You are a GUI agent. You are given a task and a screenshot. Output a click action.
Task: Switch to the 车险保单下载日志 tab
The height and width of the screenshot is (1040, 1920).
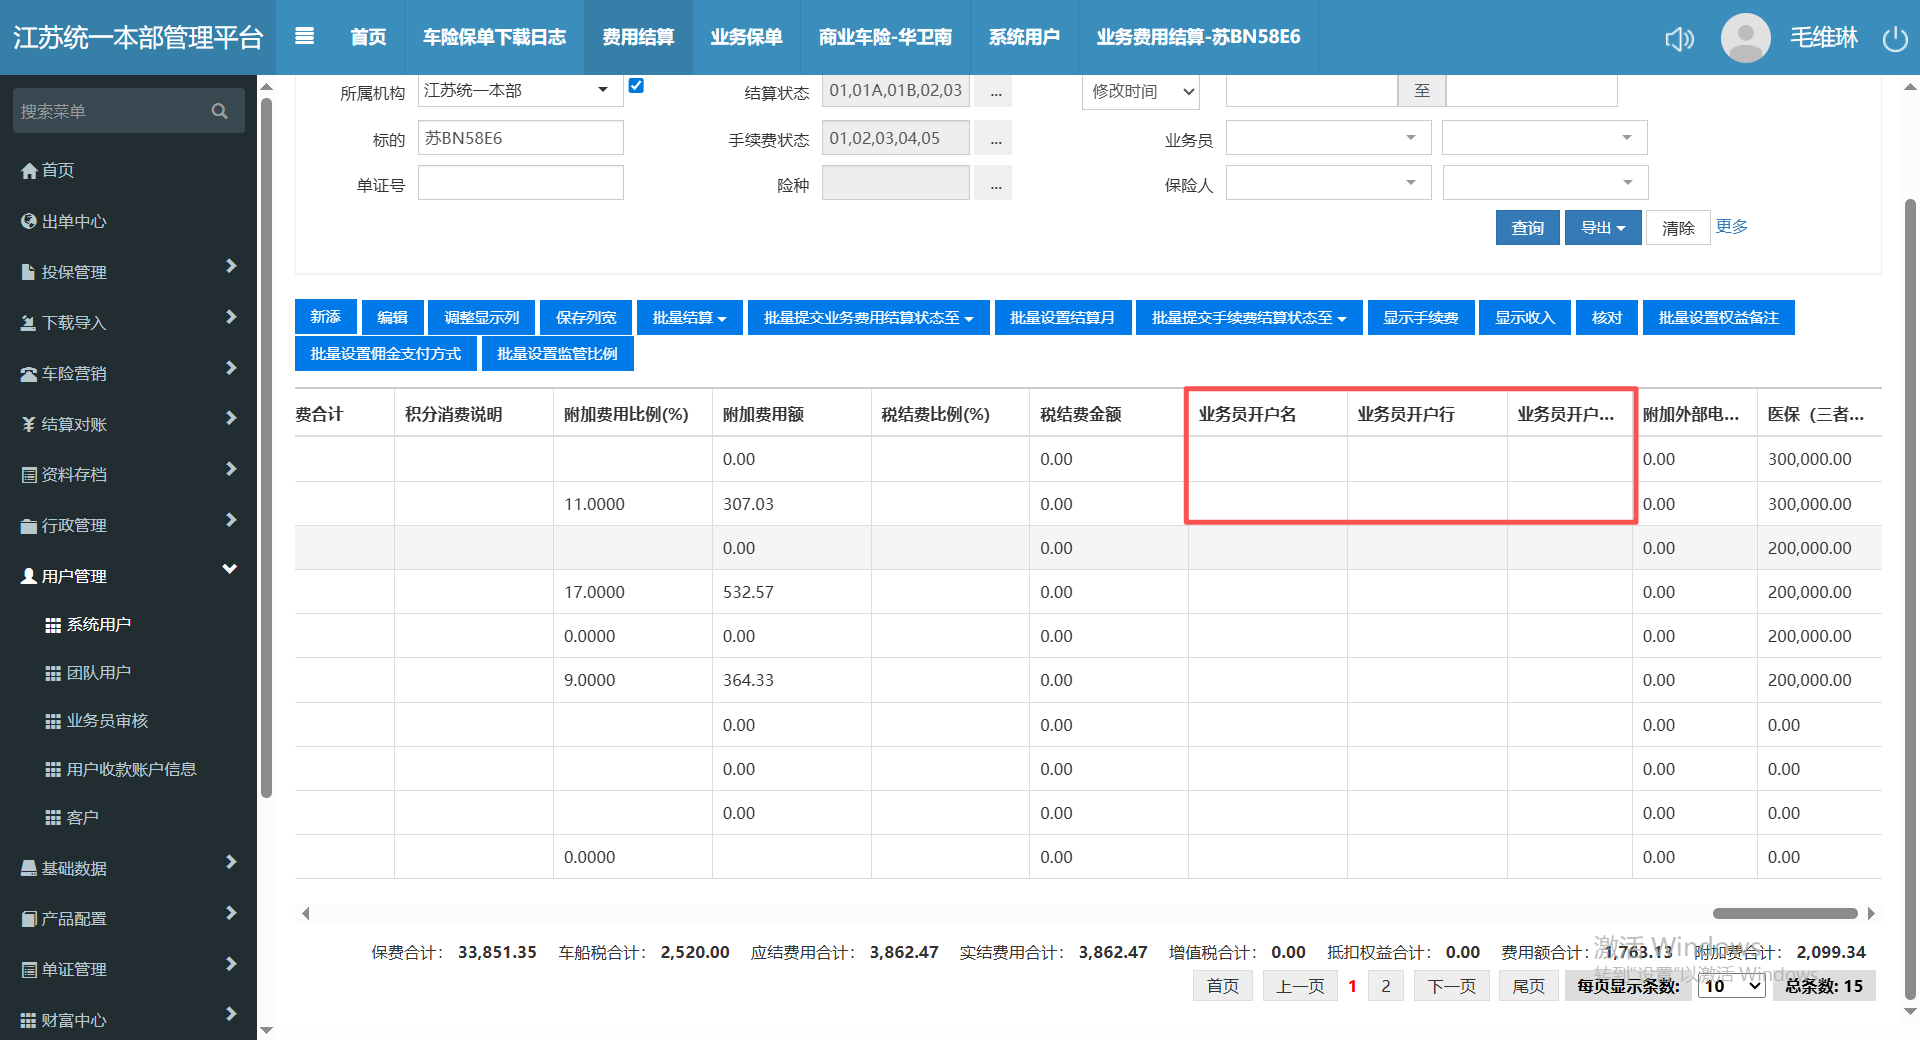[494, 37]
